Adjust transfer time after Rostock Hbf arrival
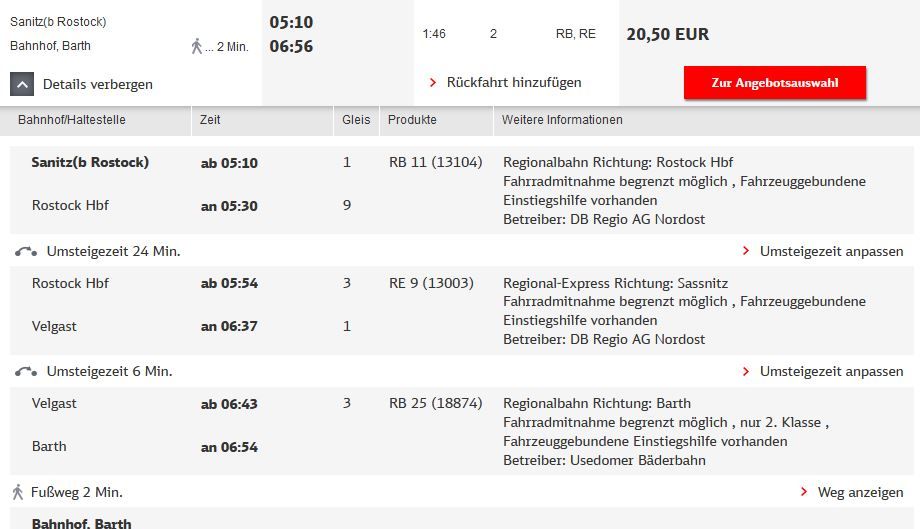920x529 pixels. click(x=823, y=251)
